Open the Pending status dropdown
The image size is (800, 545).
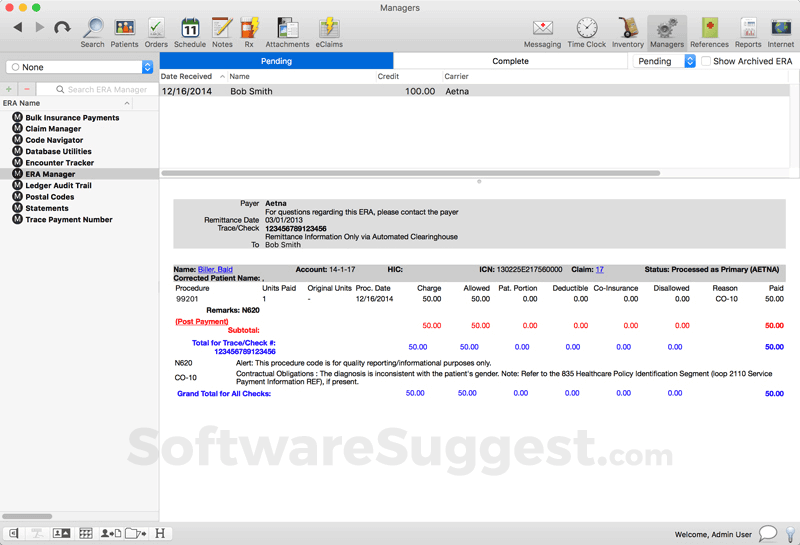pyautogui.click(x=664, y=61)
